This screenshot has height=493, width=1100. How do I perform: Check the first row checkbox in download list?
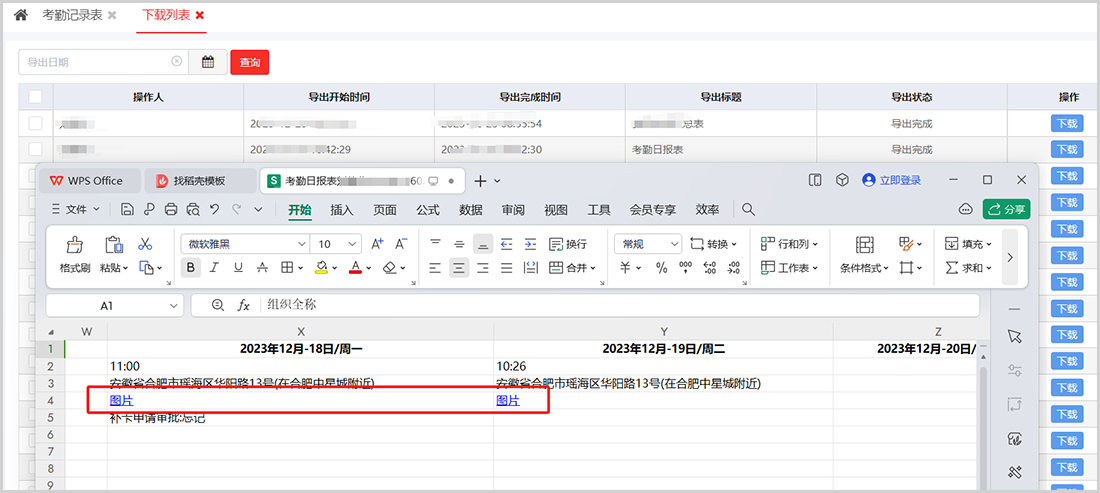(35, 123)
